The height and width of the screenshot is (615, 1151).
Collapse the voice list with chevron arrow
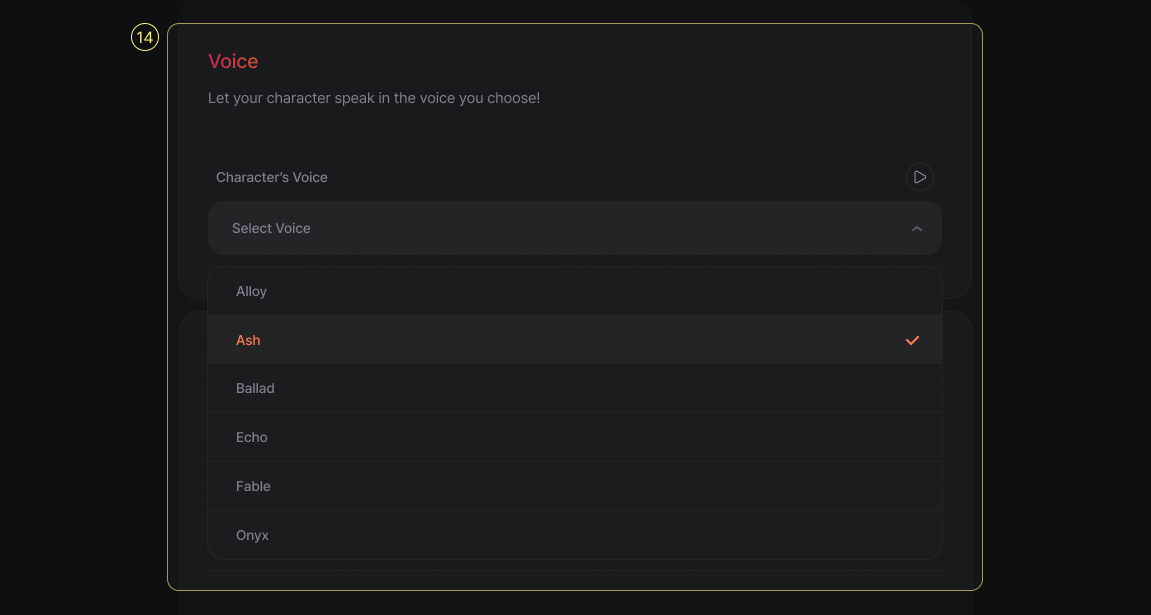917,229
